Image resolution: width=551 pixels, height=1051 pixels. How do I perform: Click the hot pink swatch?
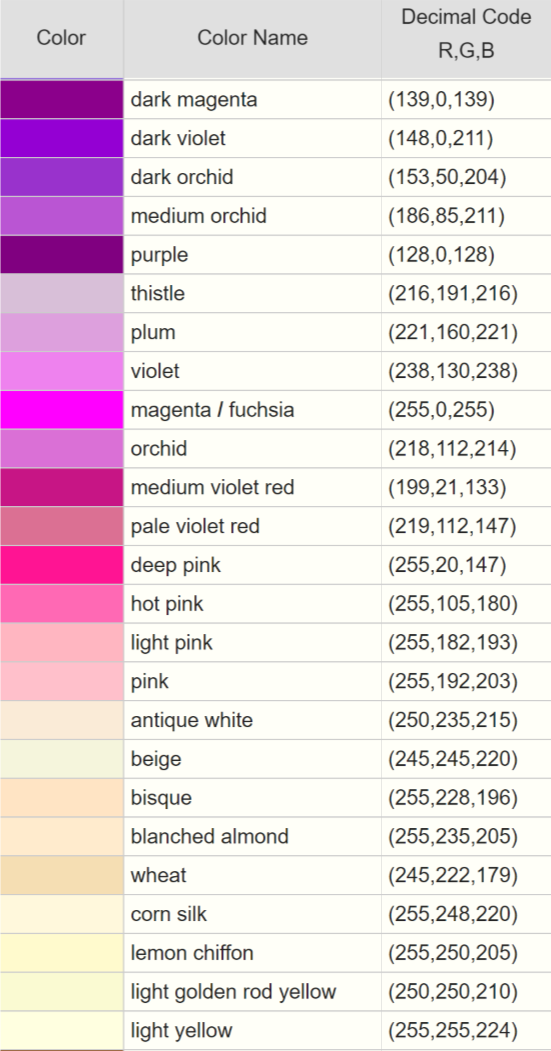pyautogui.click(x=62, y=605)
